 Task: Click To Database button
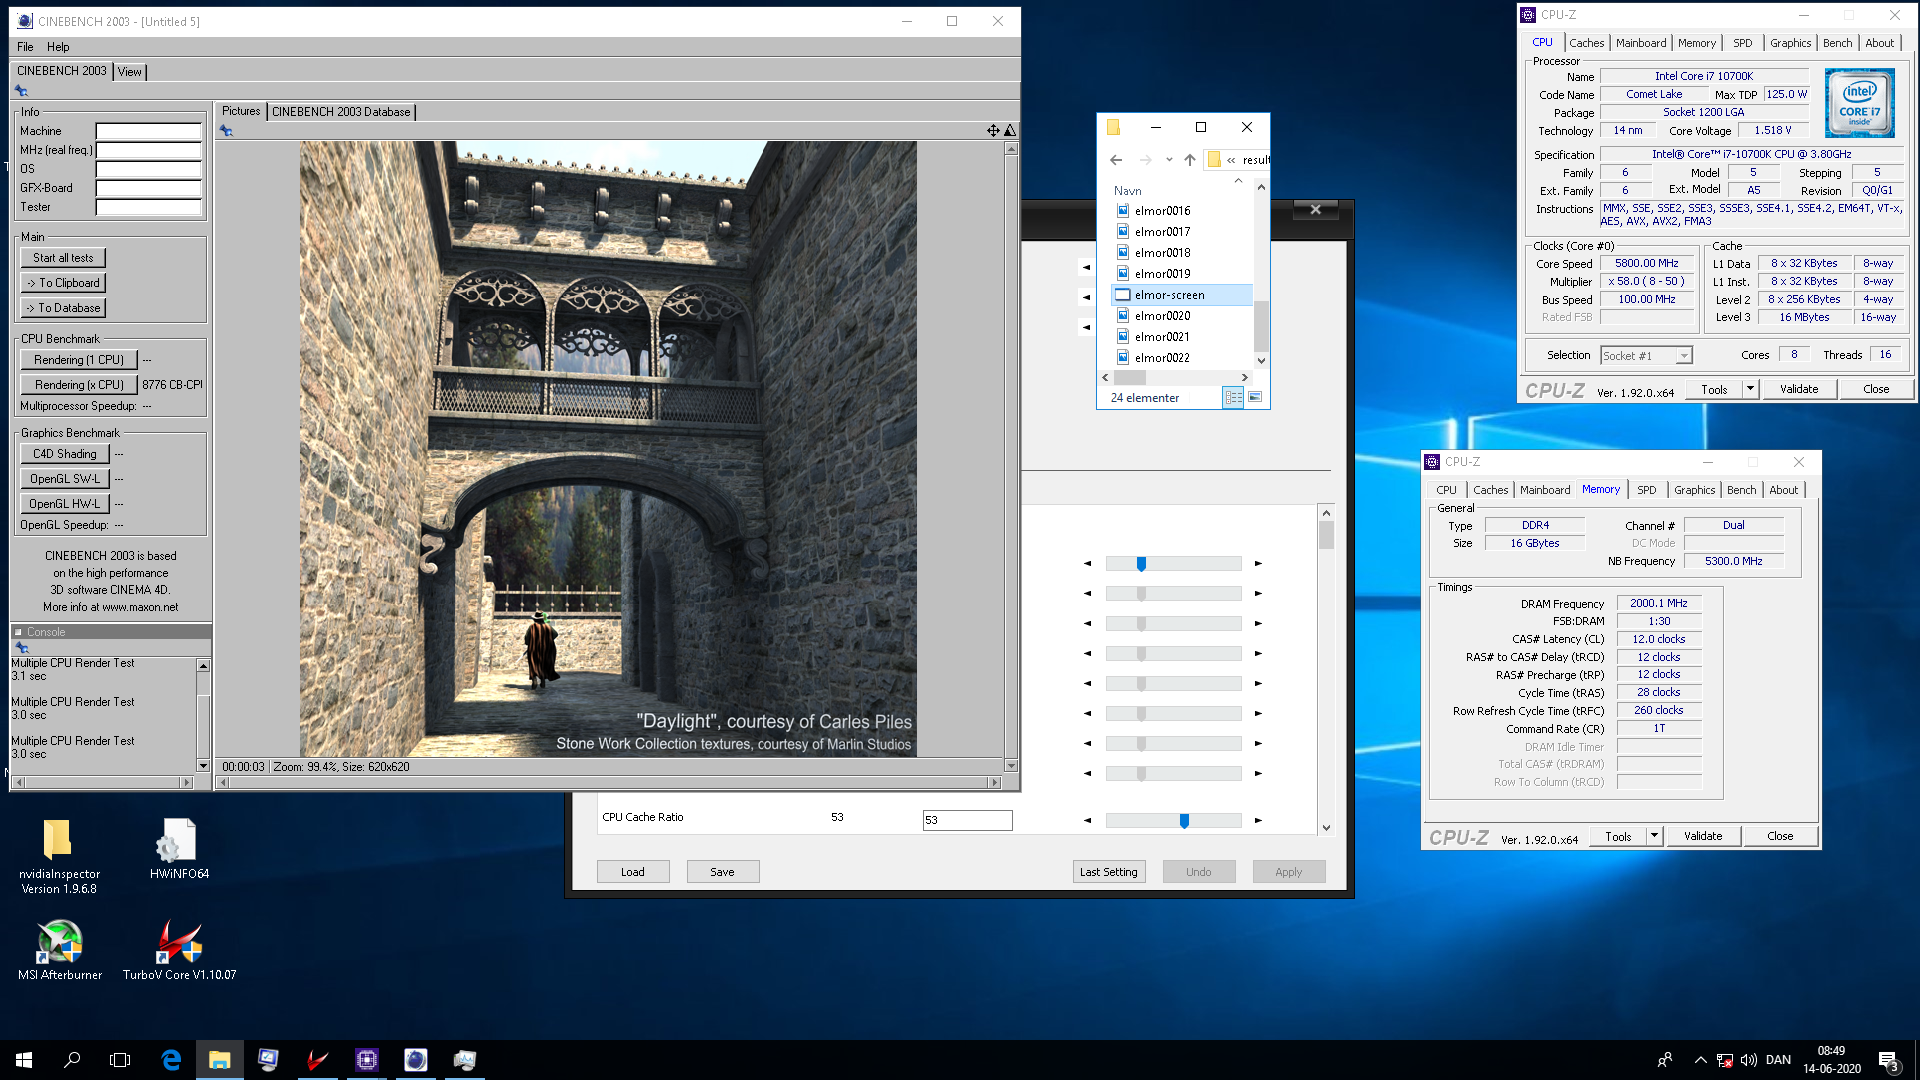[63, 308]
